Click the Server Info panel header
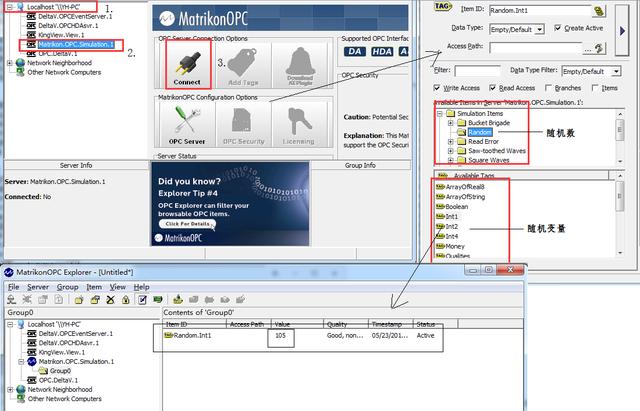Viewport: 640px width, 411px height. pyautogui.click(x=76, y=165)
